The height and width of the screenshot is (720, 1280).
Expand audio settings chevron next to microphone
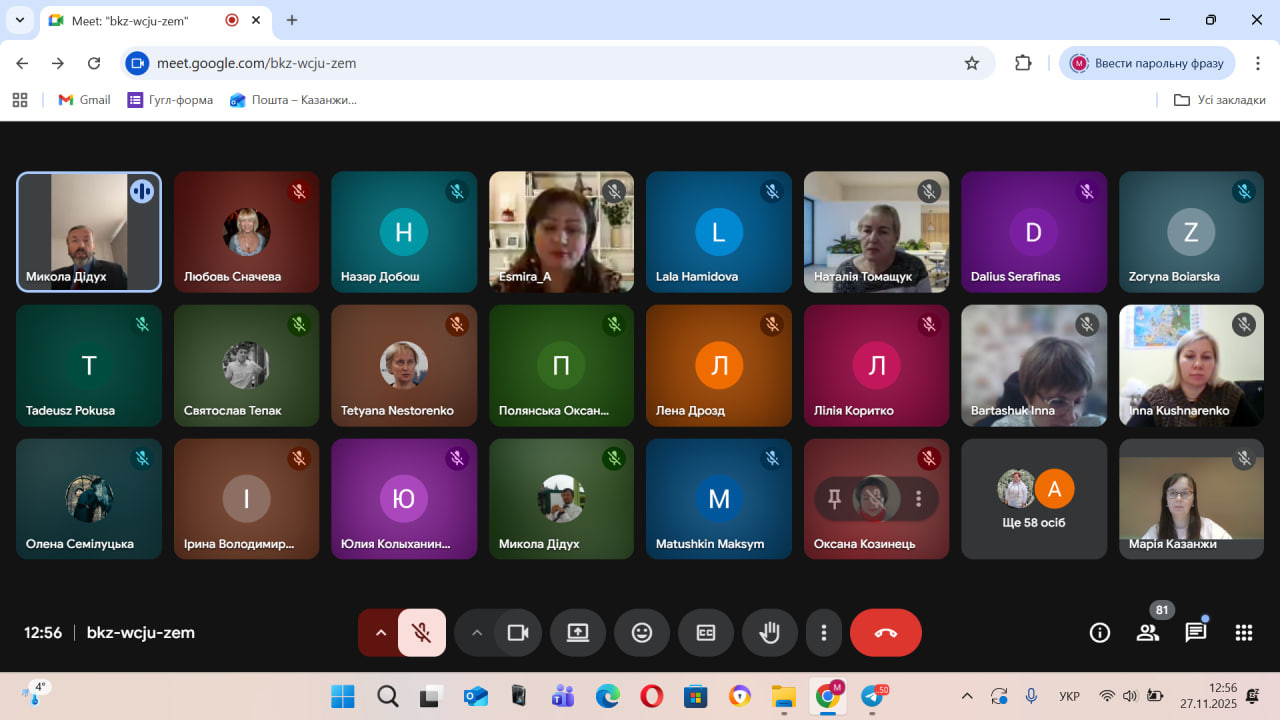click(x=380, y=632)
